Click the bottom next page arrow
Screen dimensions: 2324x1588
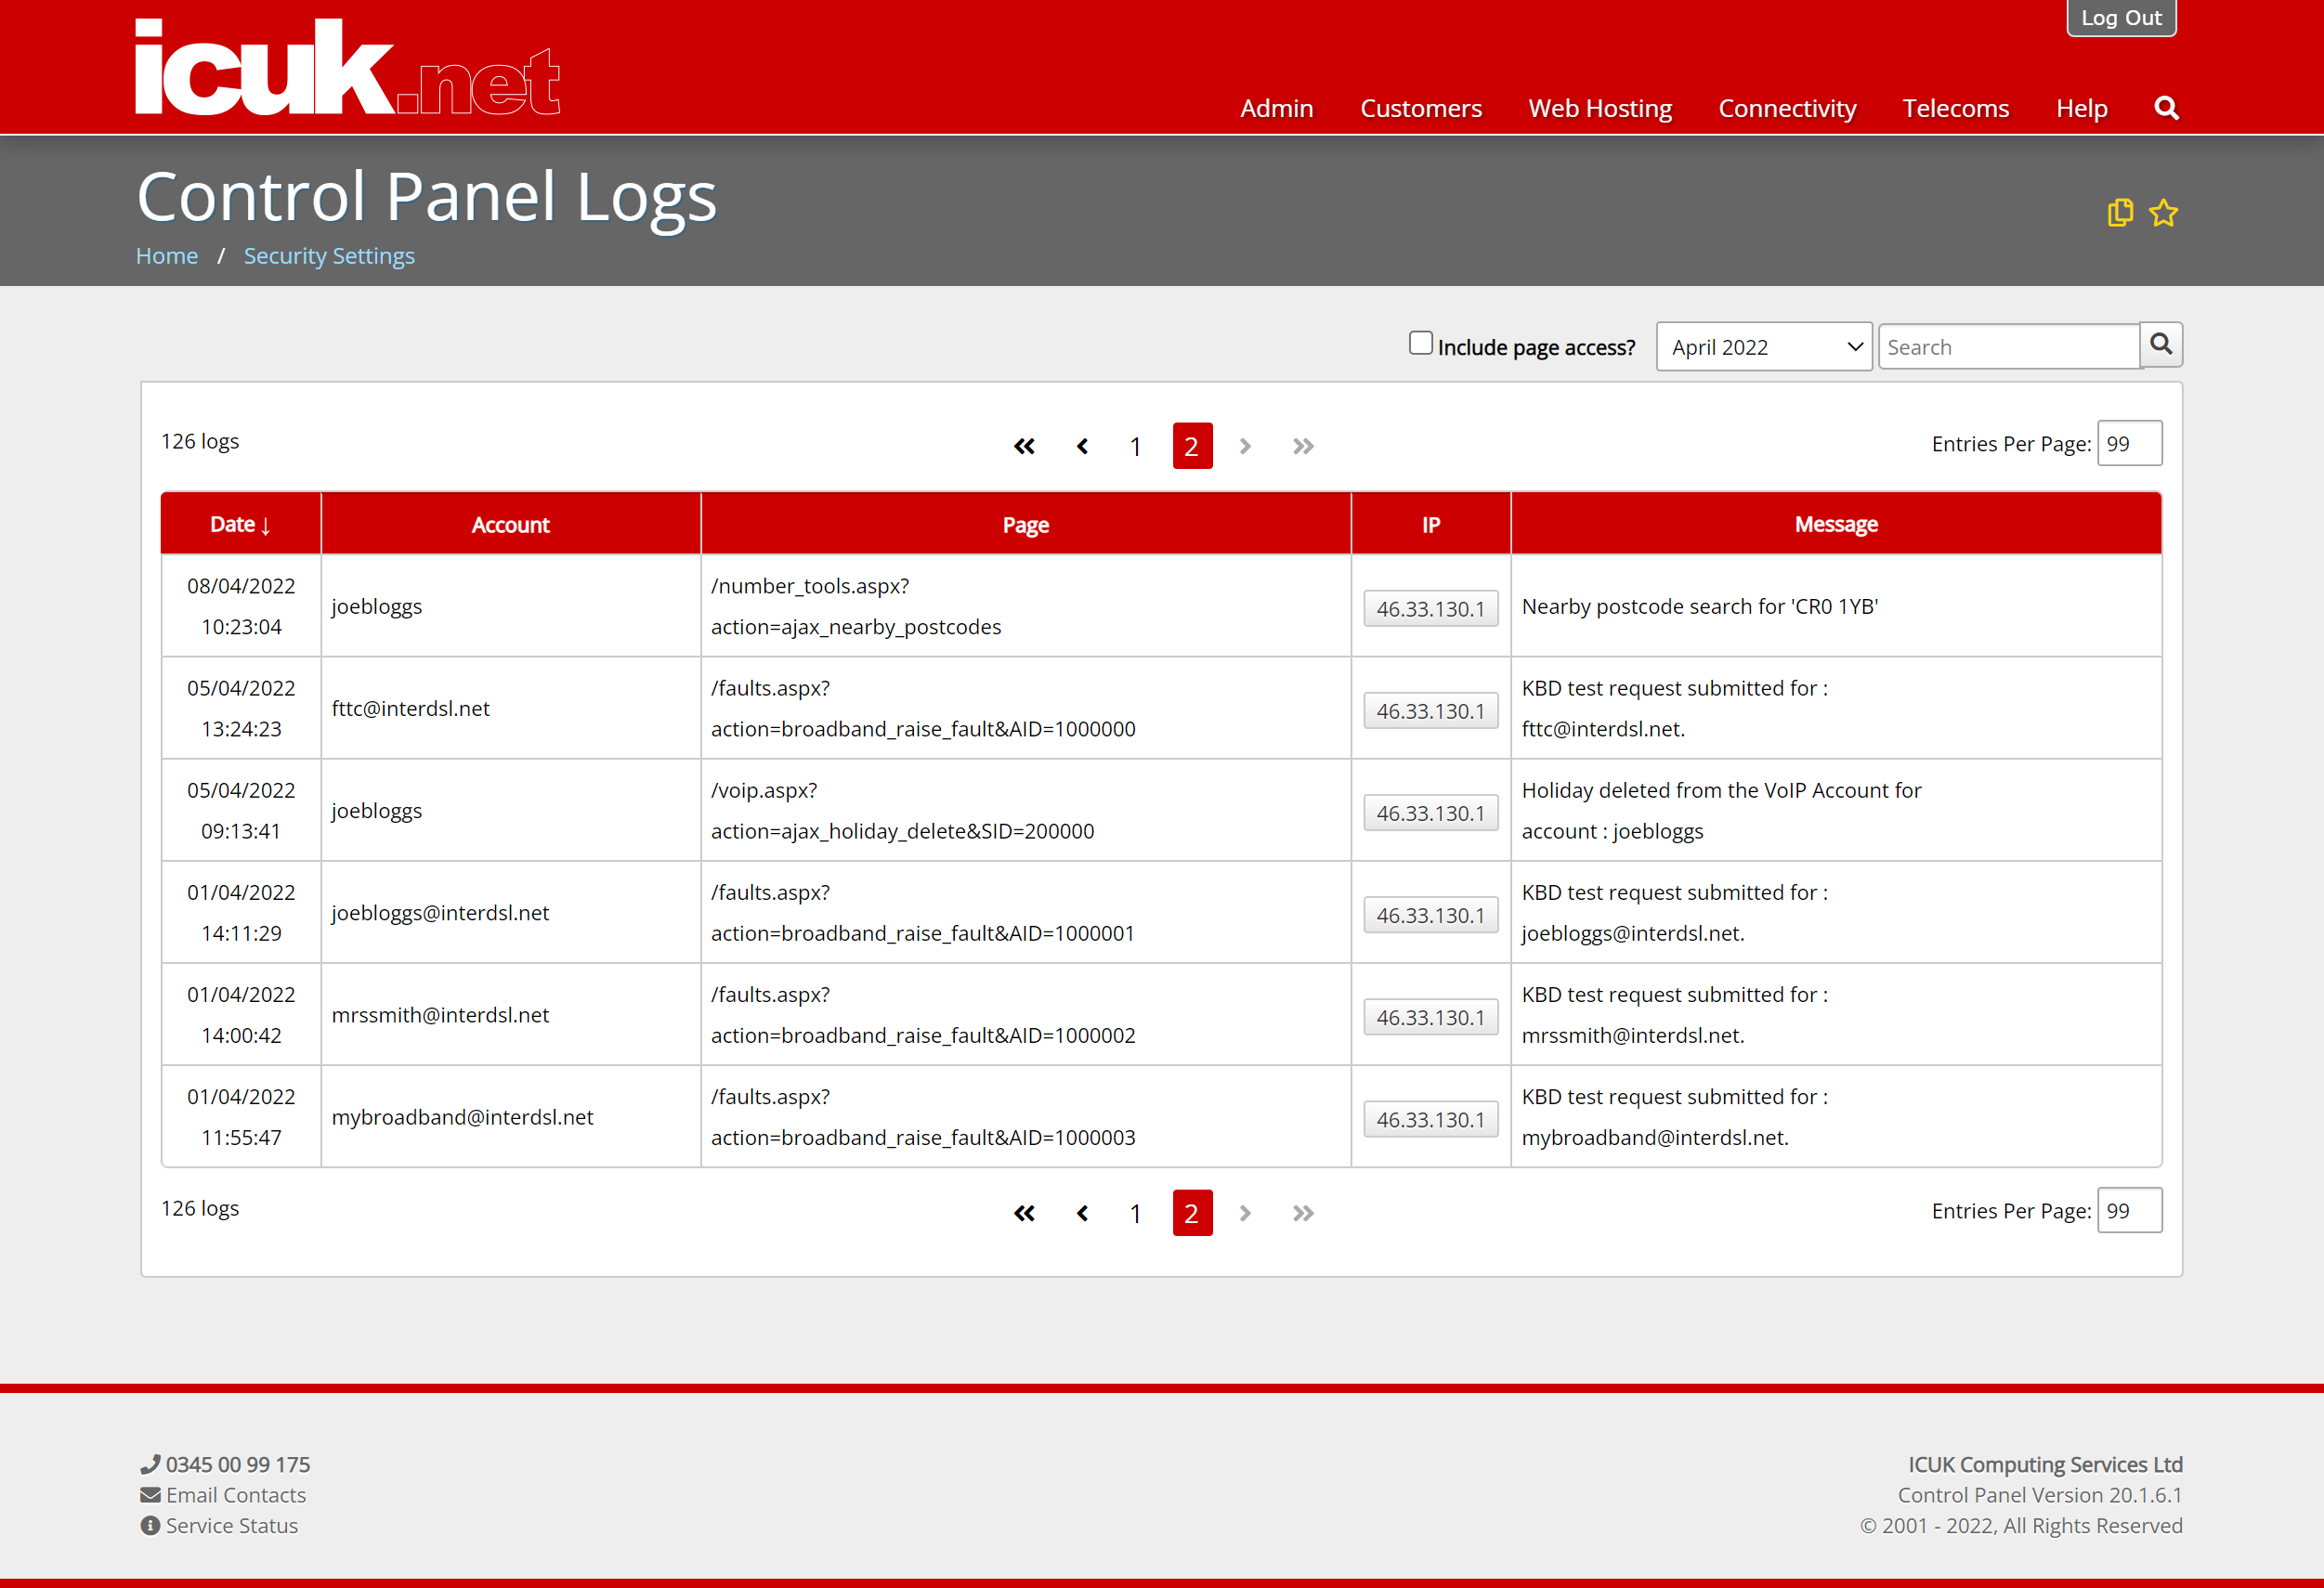coord(1245,1213)
